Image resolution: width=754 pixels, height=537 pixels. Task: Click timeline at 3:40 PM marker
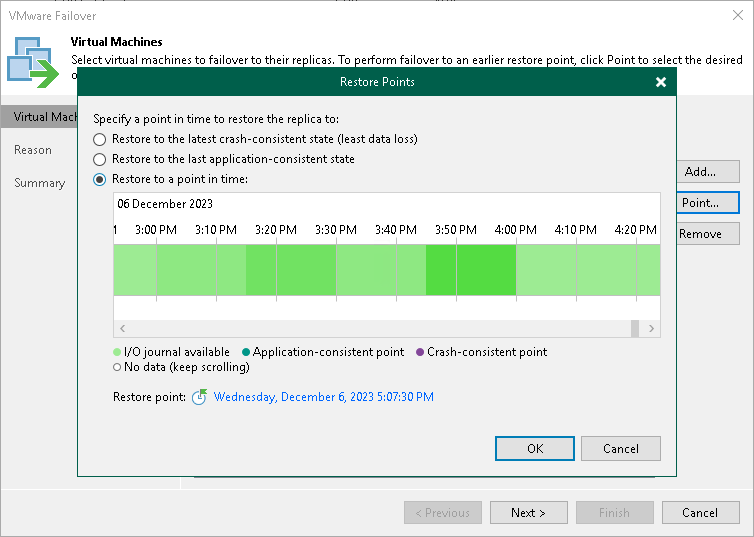pos(396,230)
